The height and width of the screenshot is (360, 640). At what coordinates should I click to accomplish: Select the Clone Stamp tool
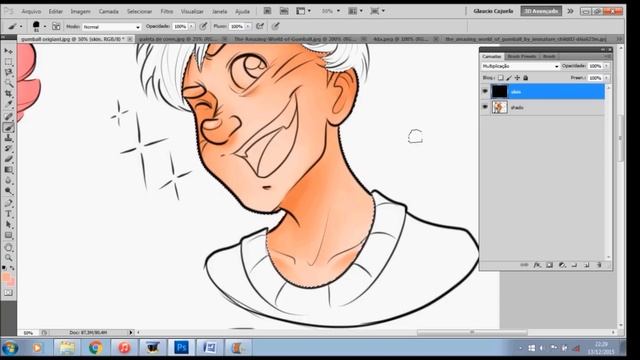pos(8,138)
